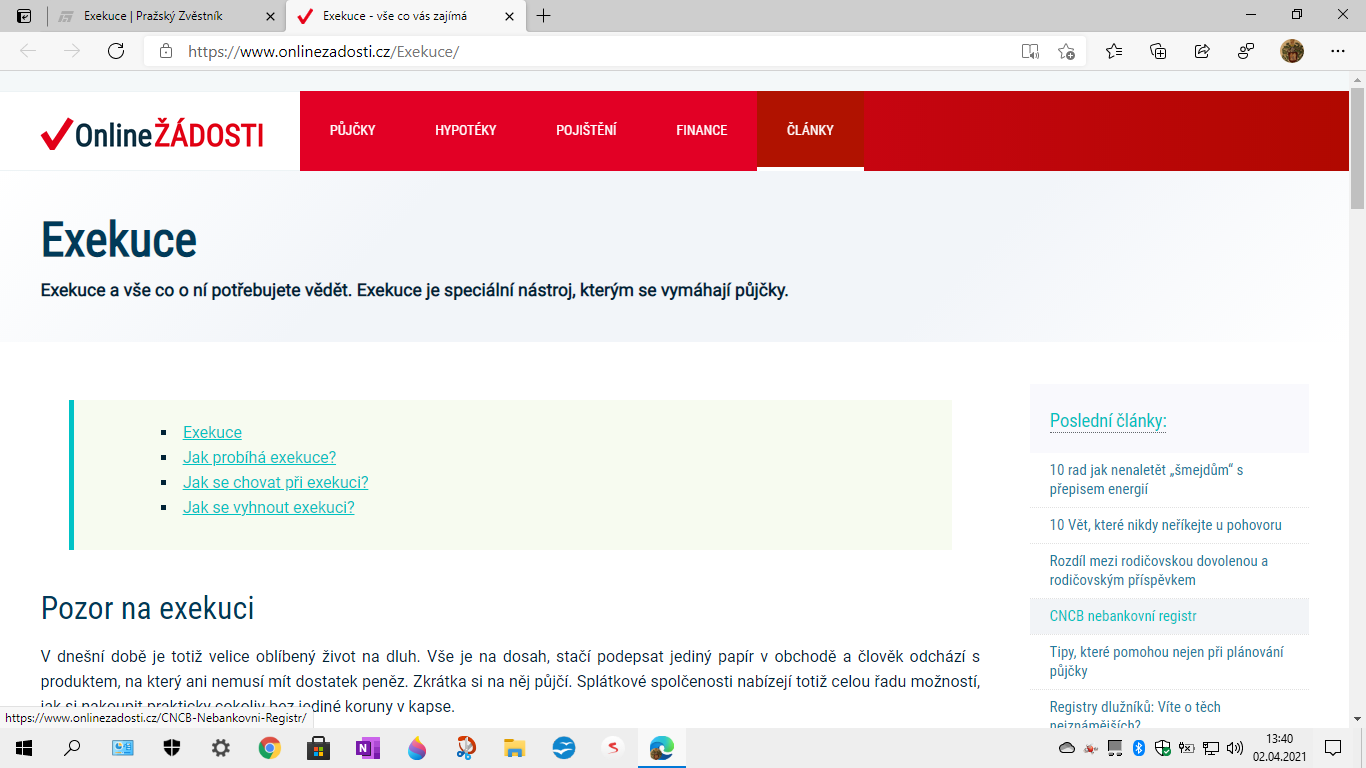This screenshot has height=768, width=1366.
Task: Open the Favorites list icon
Action: (1114, 51)
